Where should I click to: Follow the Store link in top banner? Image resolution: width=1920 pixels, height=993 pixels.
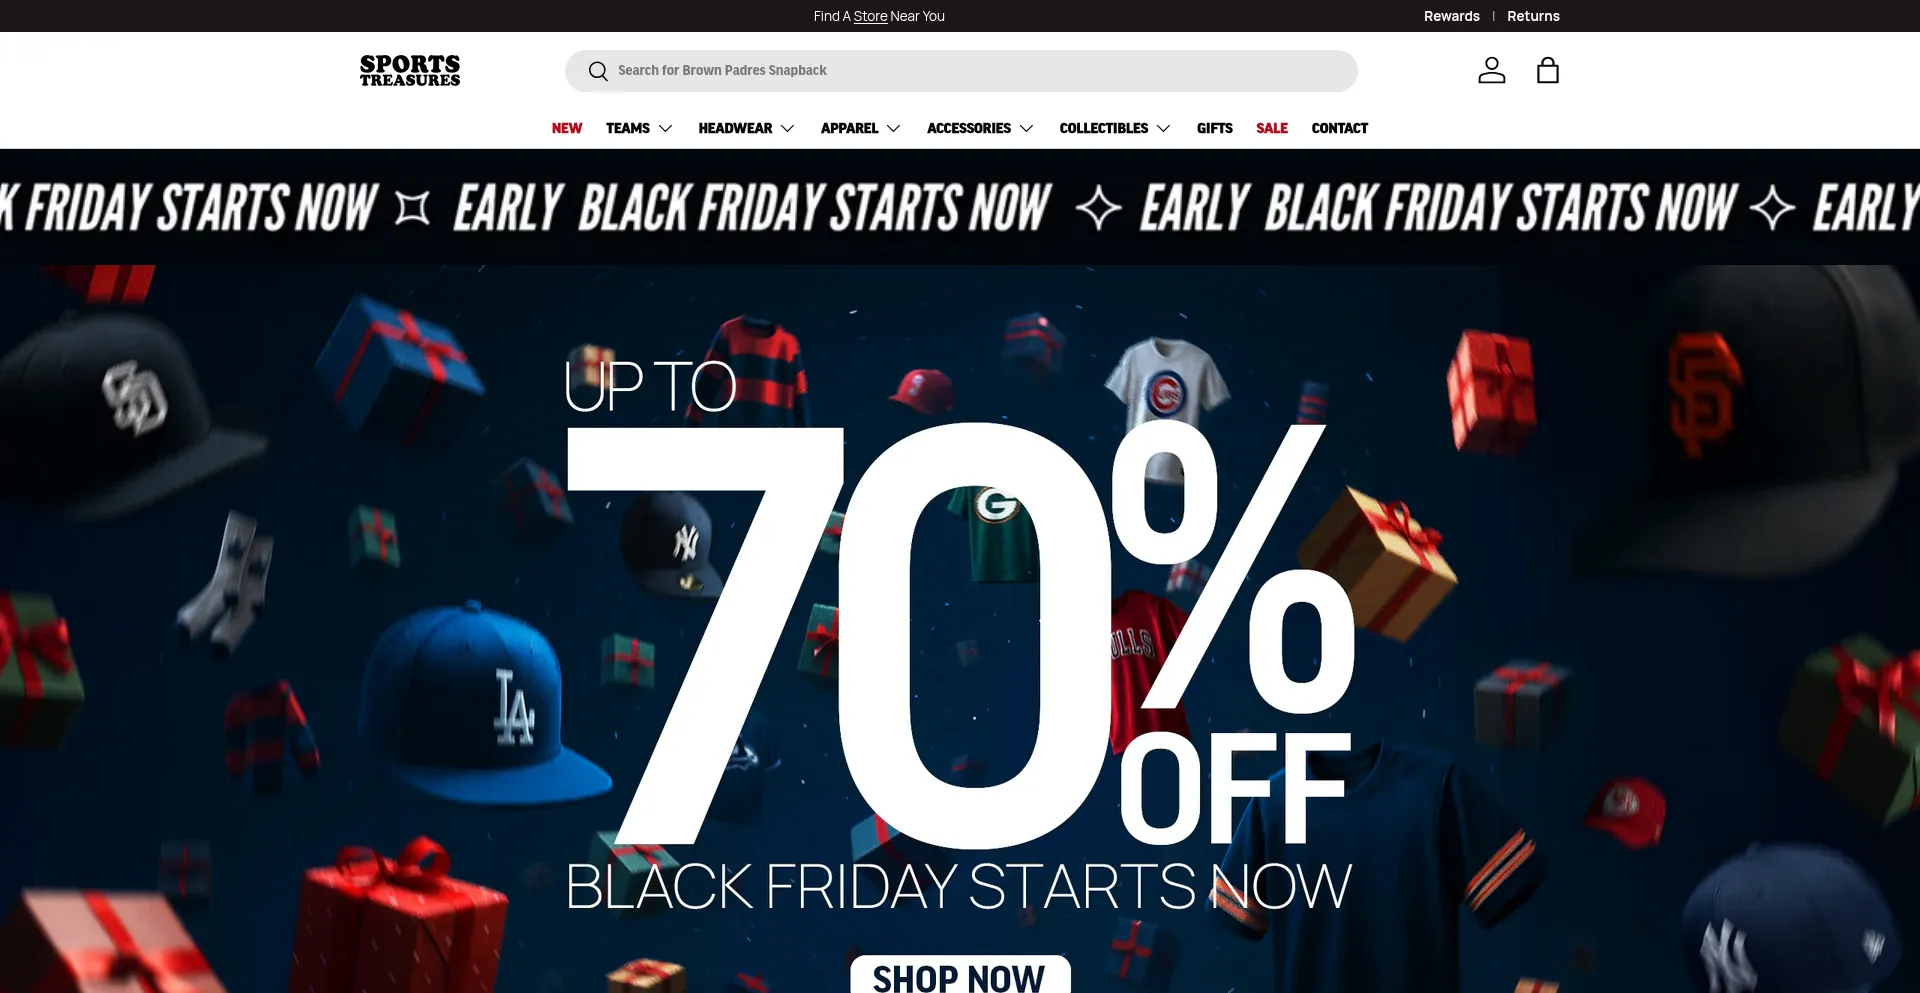[x=870, y=16]
